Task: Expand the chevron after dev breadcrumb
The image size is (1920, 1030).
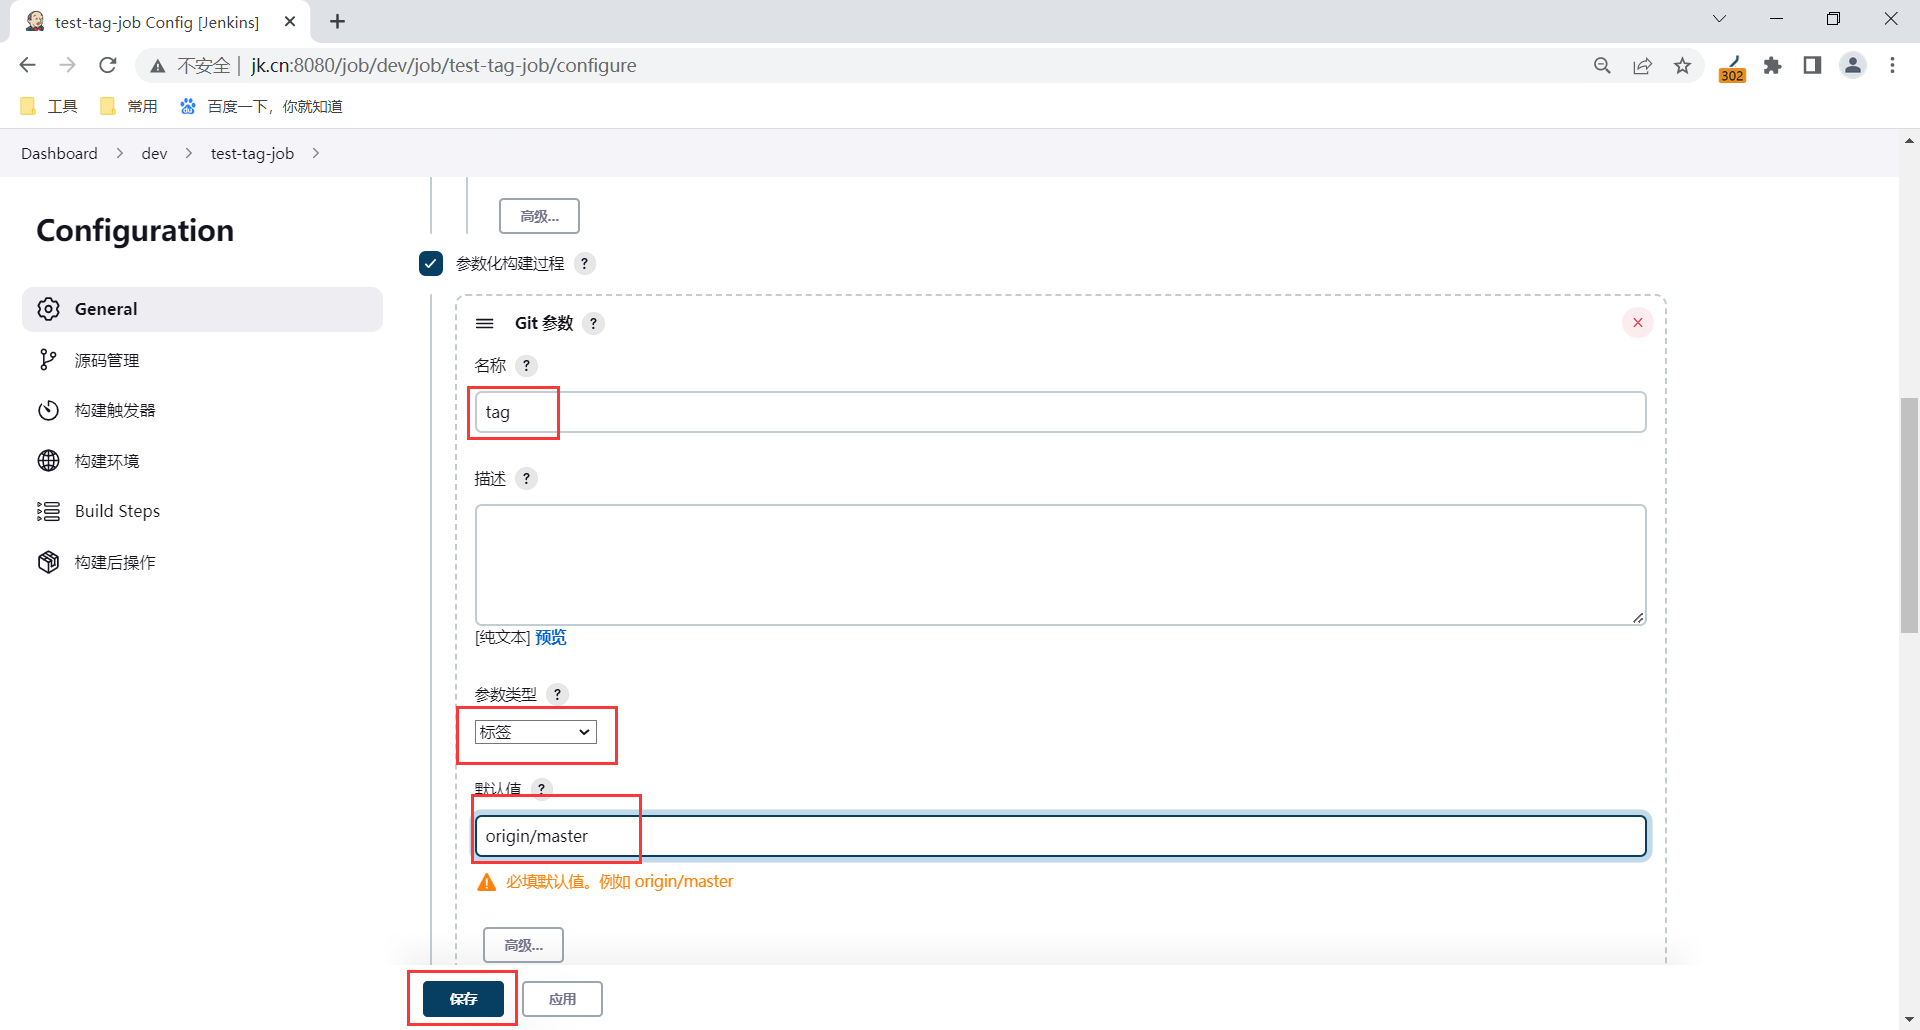Action: pos(189,153)
